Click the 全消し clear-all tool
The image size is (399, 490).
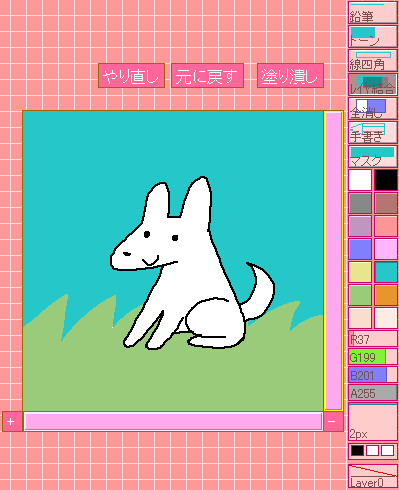coord(373,109)
